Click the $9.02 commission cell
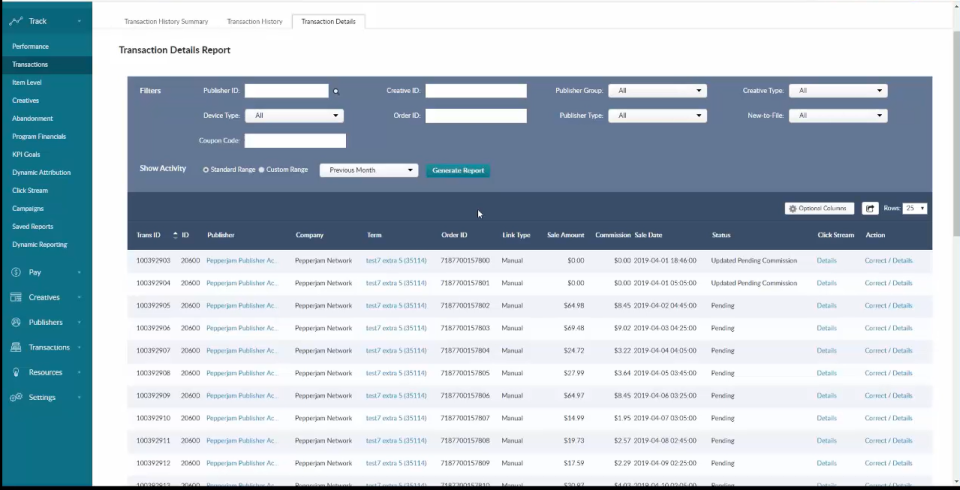Image resolution: width=960 pixels, height=490 pixels. click(621, 328)
